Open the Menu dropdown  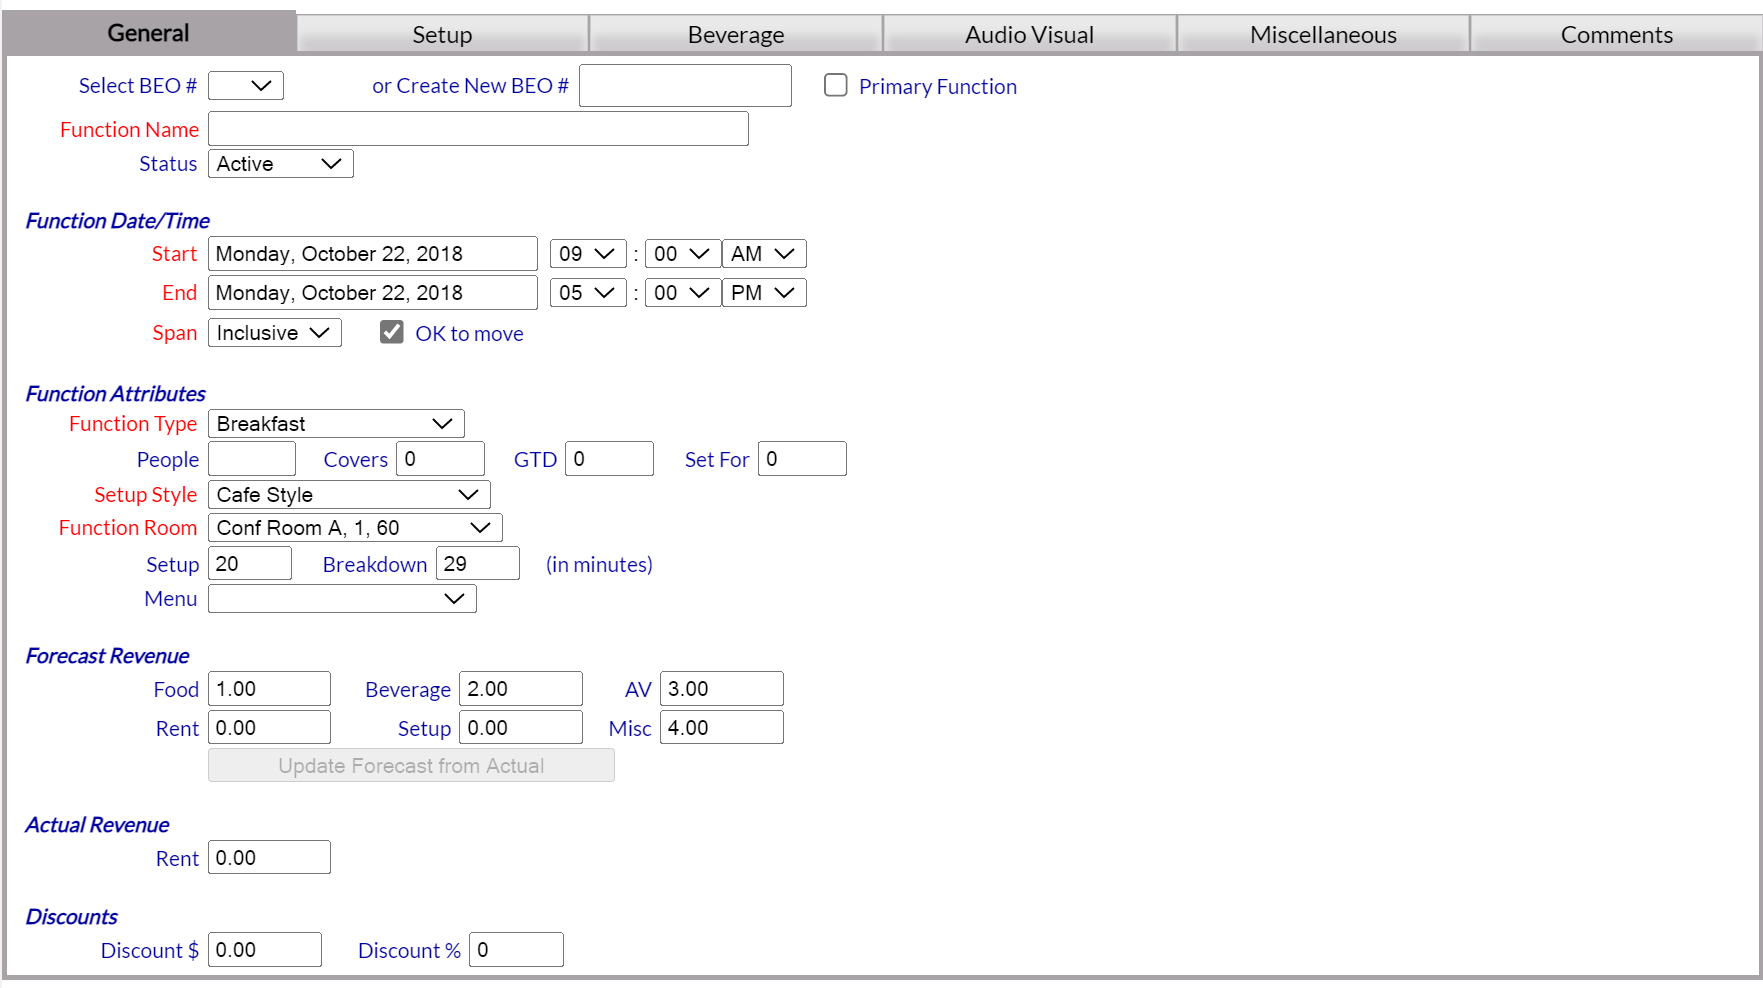(342, 598)
